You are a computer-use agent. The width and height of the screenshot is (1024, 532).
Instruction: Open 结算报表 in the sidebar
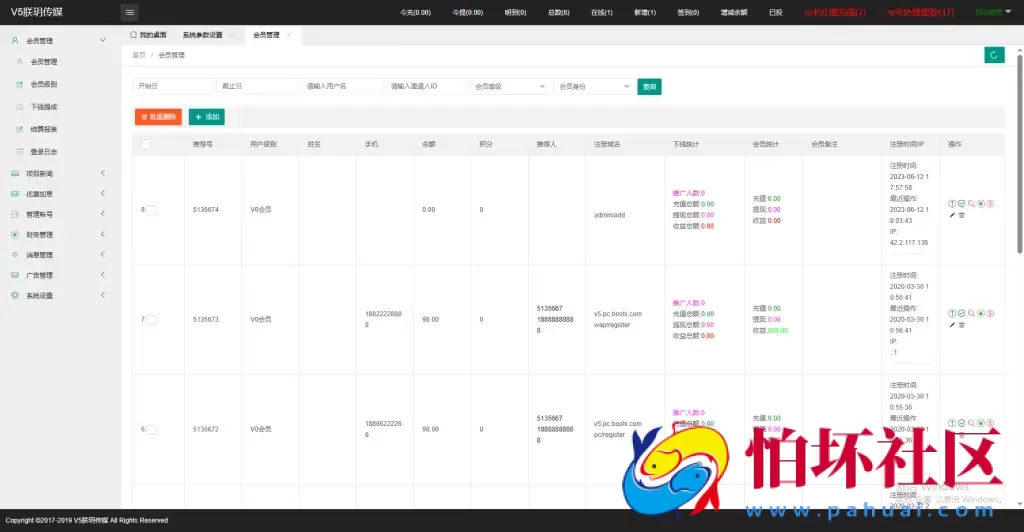pos(43,129)
